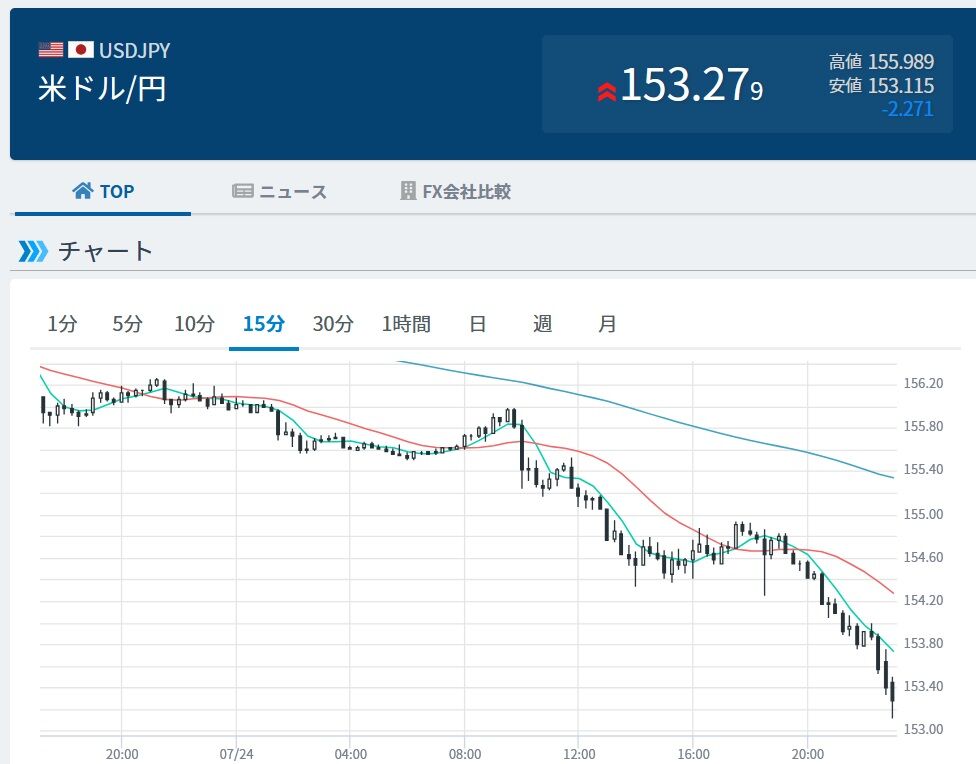Click the building icon beside FX会社比較

(408, 191)
